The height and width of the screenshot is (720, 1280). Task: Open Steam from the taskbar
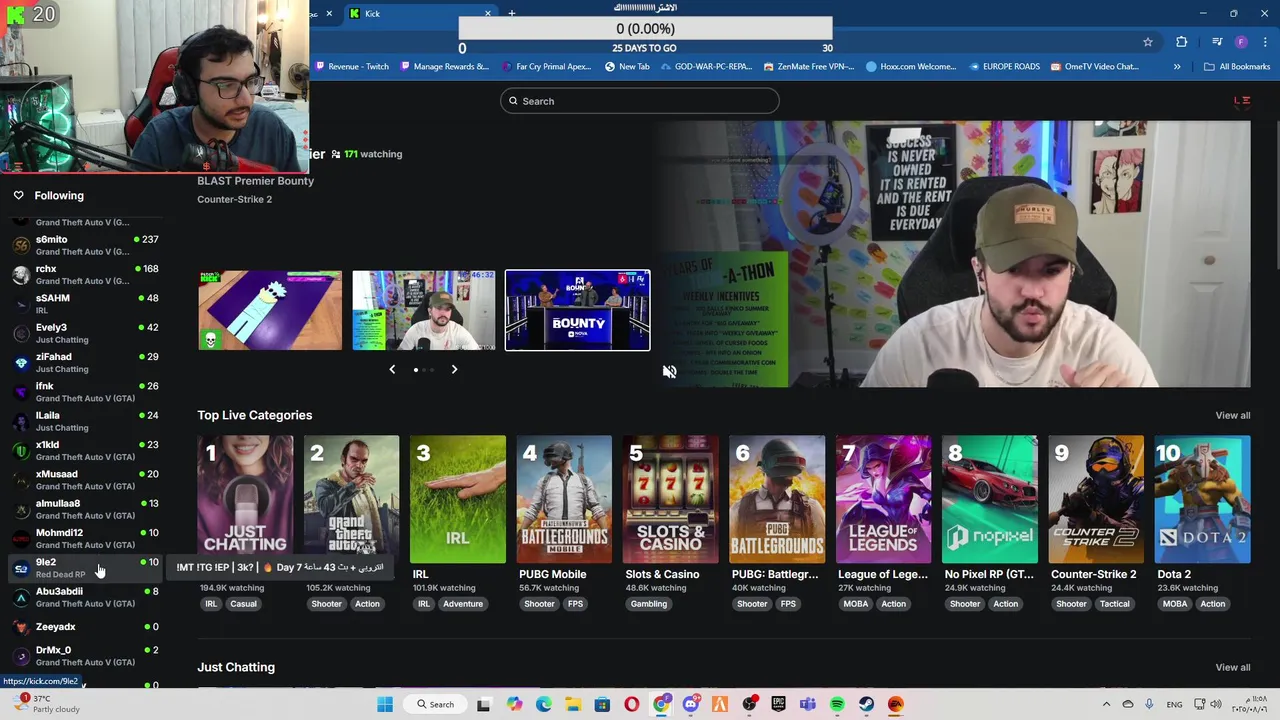point(866,704)
